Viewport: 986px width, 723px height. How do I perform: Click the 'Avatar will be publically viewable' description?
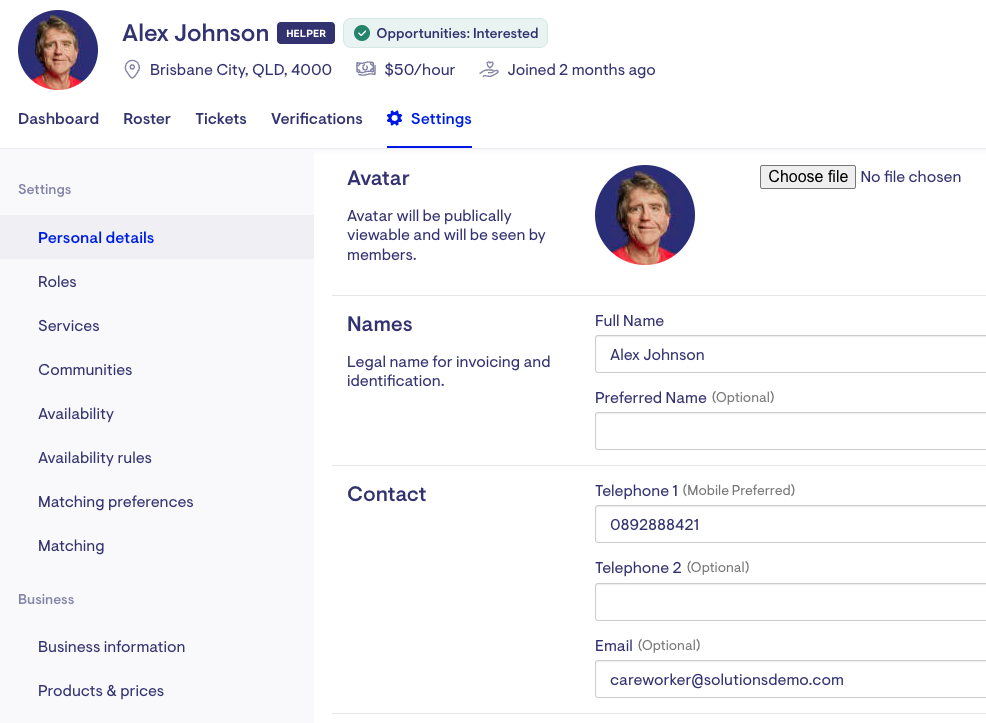446,235
